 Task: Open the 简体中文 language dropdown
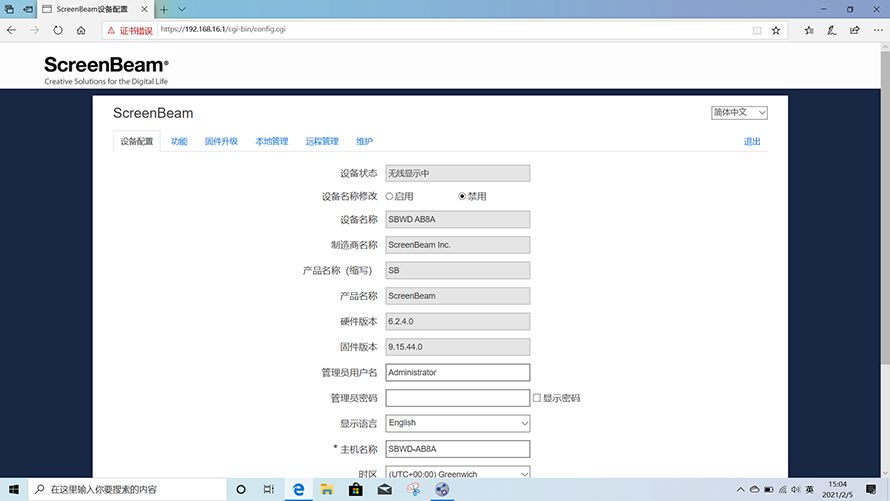coord(739,112)
